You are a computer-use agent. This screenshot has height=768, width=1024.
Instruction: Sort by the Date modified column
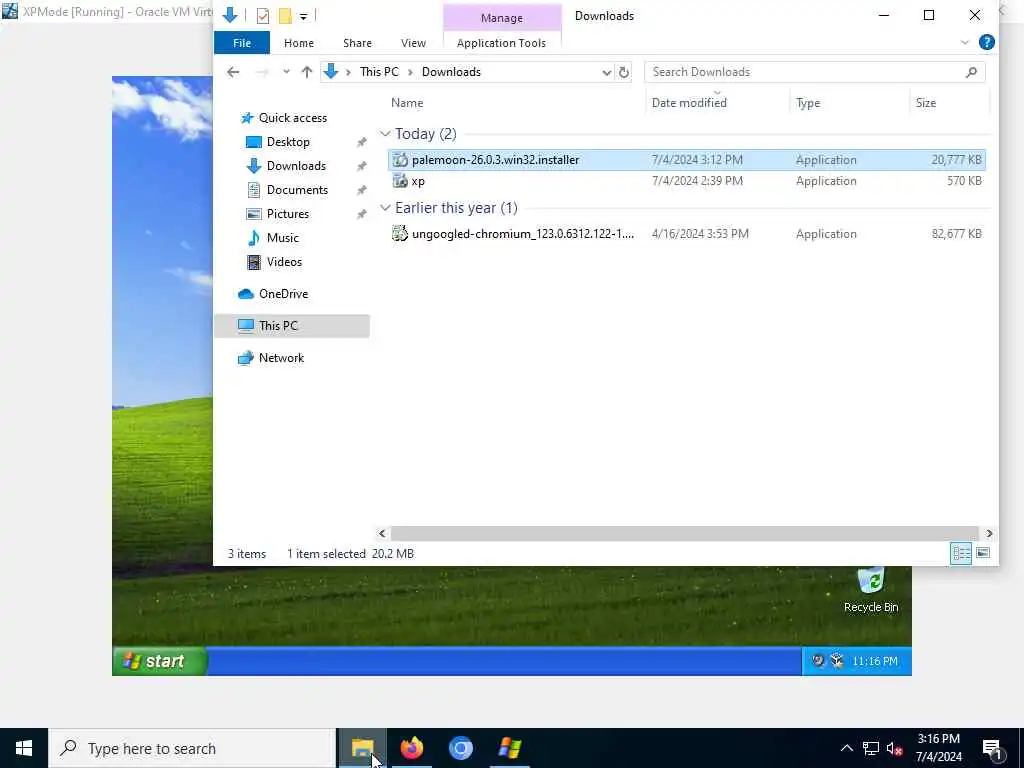coord(688,103)
